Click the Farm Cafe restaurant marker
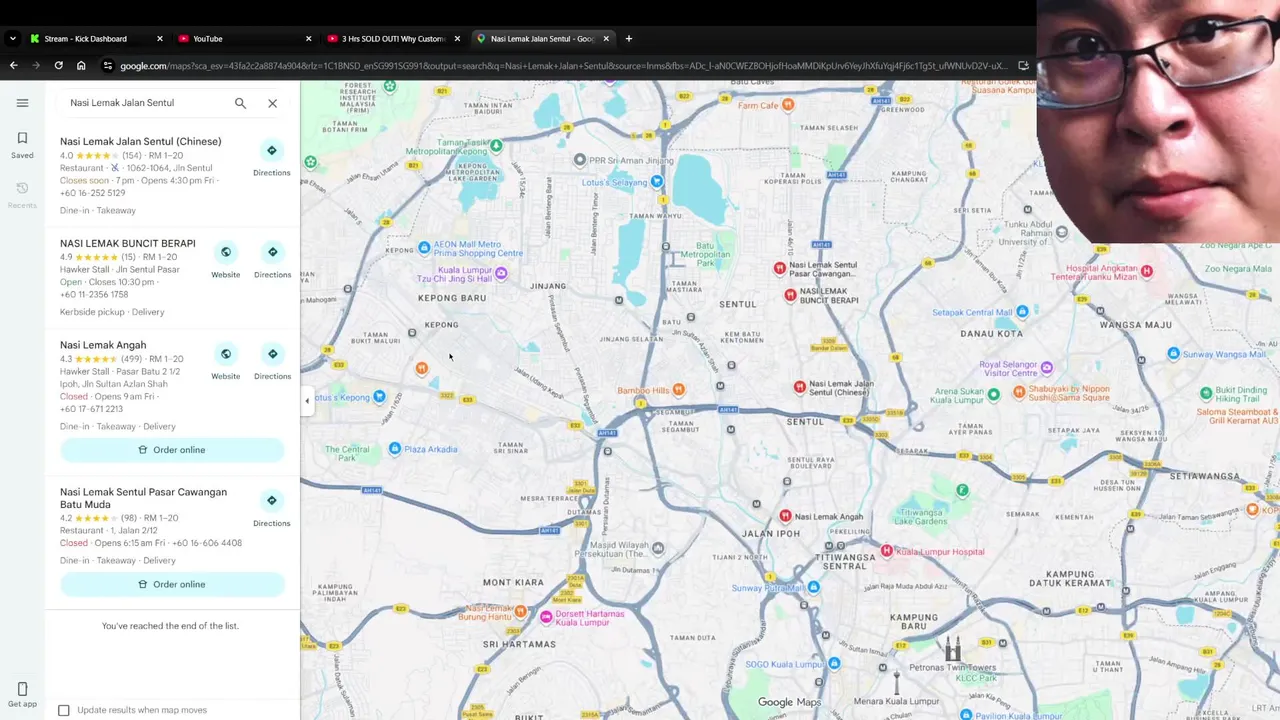This screenshot has height=720, width=1280. [788, 104]
